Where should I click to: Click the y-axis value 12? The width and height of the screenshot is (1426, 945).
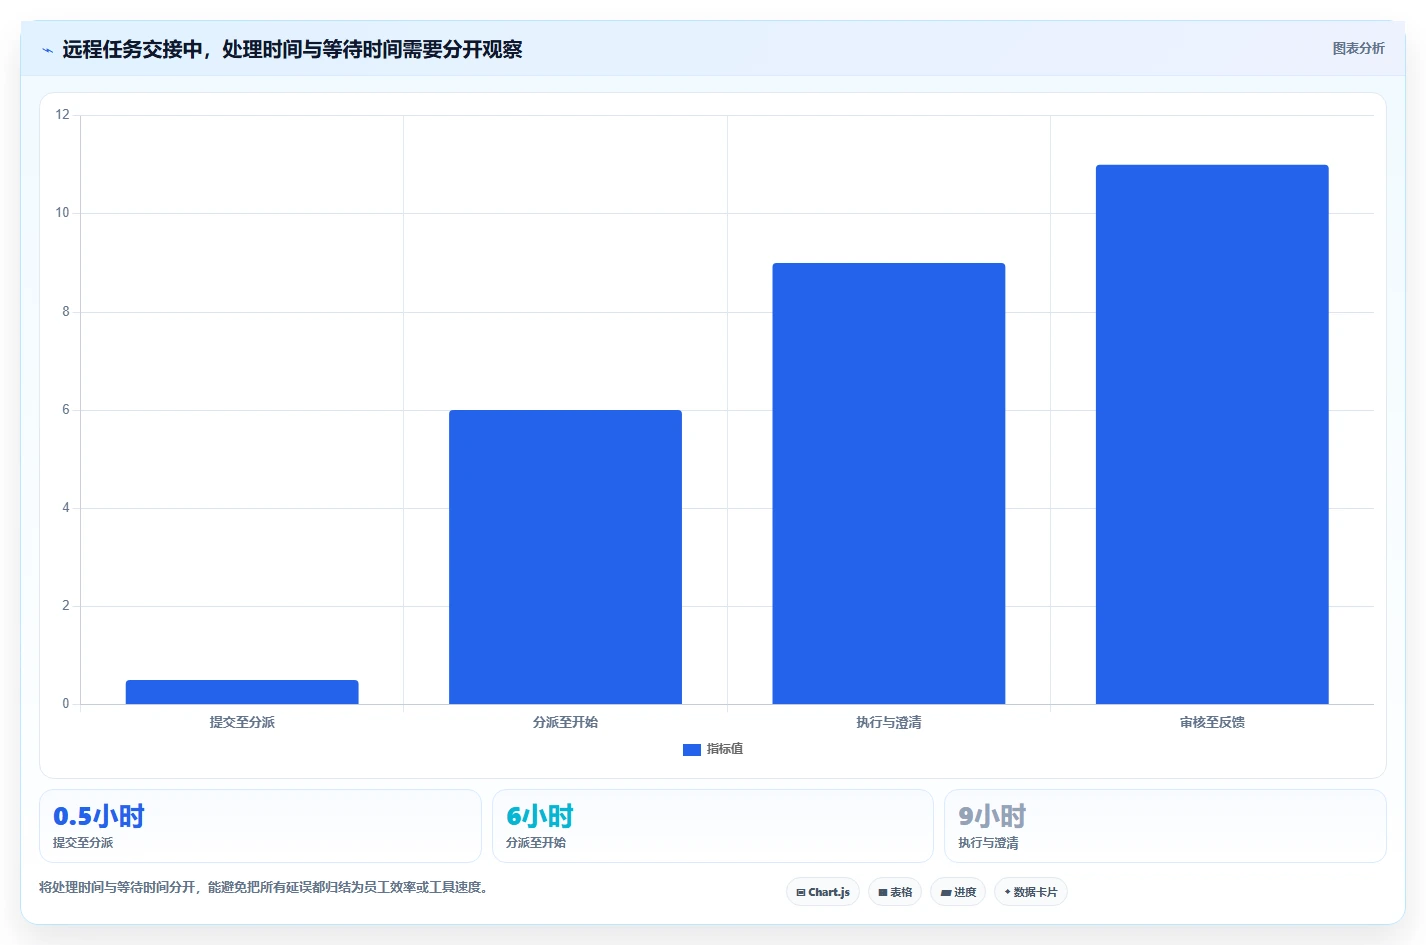pyautogui.click(x=63, y=115)
